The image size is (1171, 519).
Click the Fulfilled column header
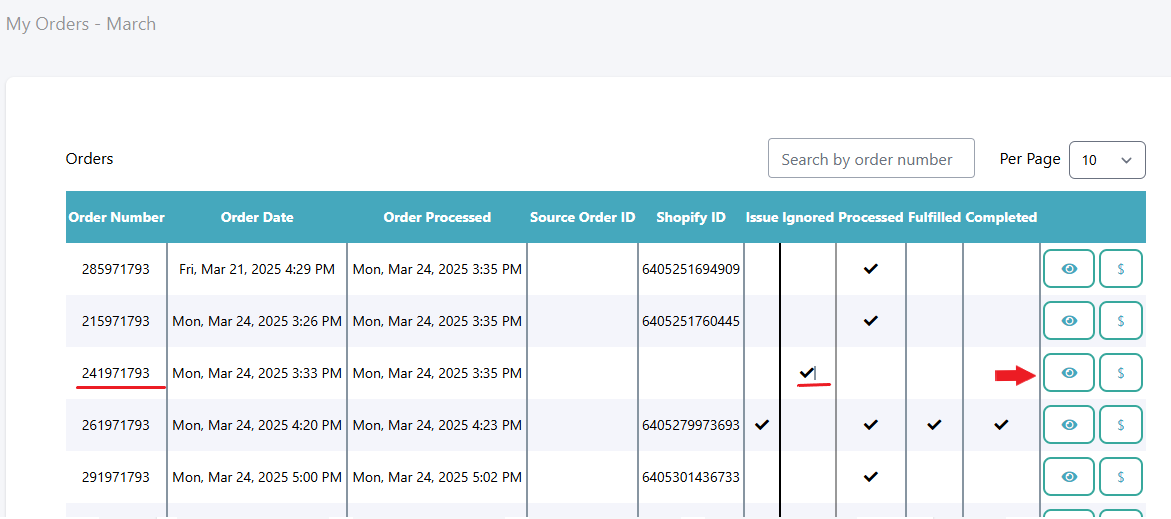coord(934,217)
